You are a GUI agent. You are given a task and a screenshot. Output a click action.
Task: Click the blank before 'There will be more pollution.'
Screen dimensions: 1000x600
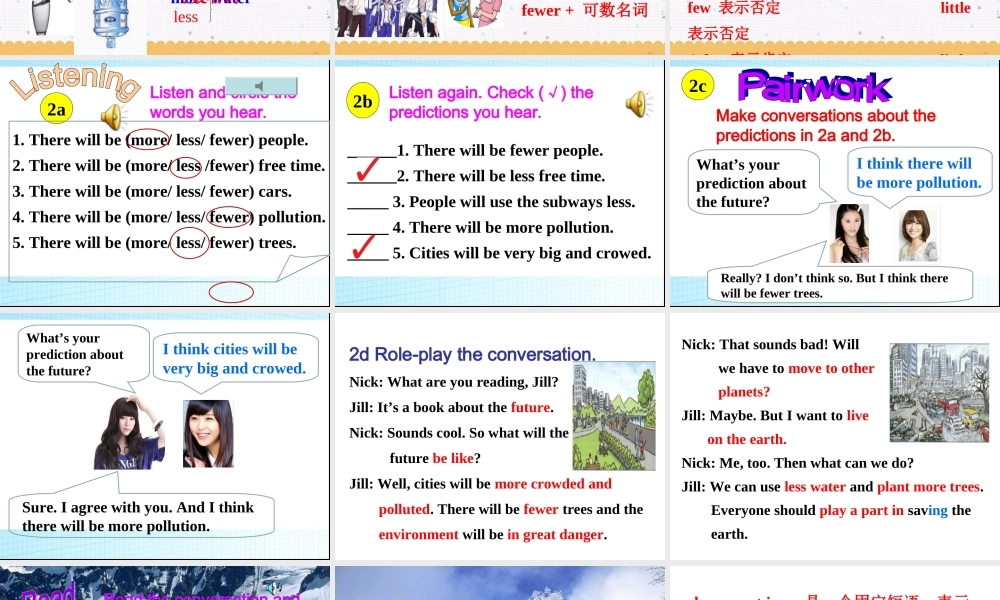[368, 230]
